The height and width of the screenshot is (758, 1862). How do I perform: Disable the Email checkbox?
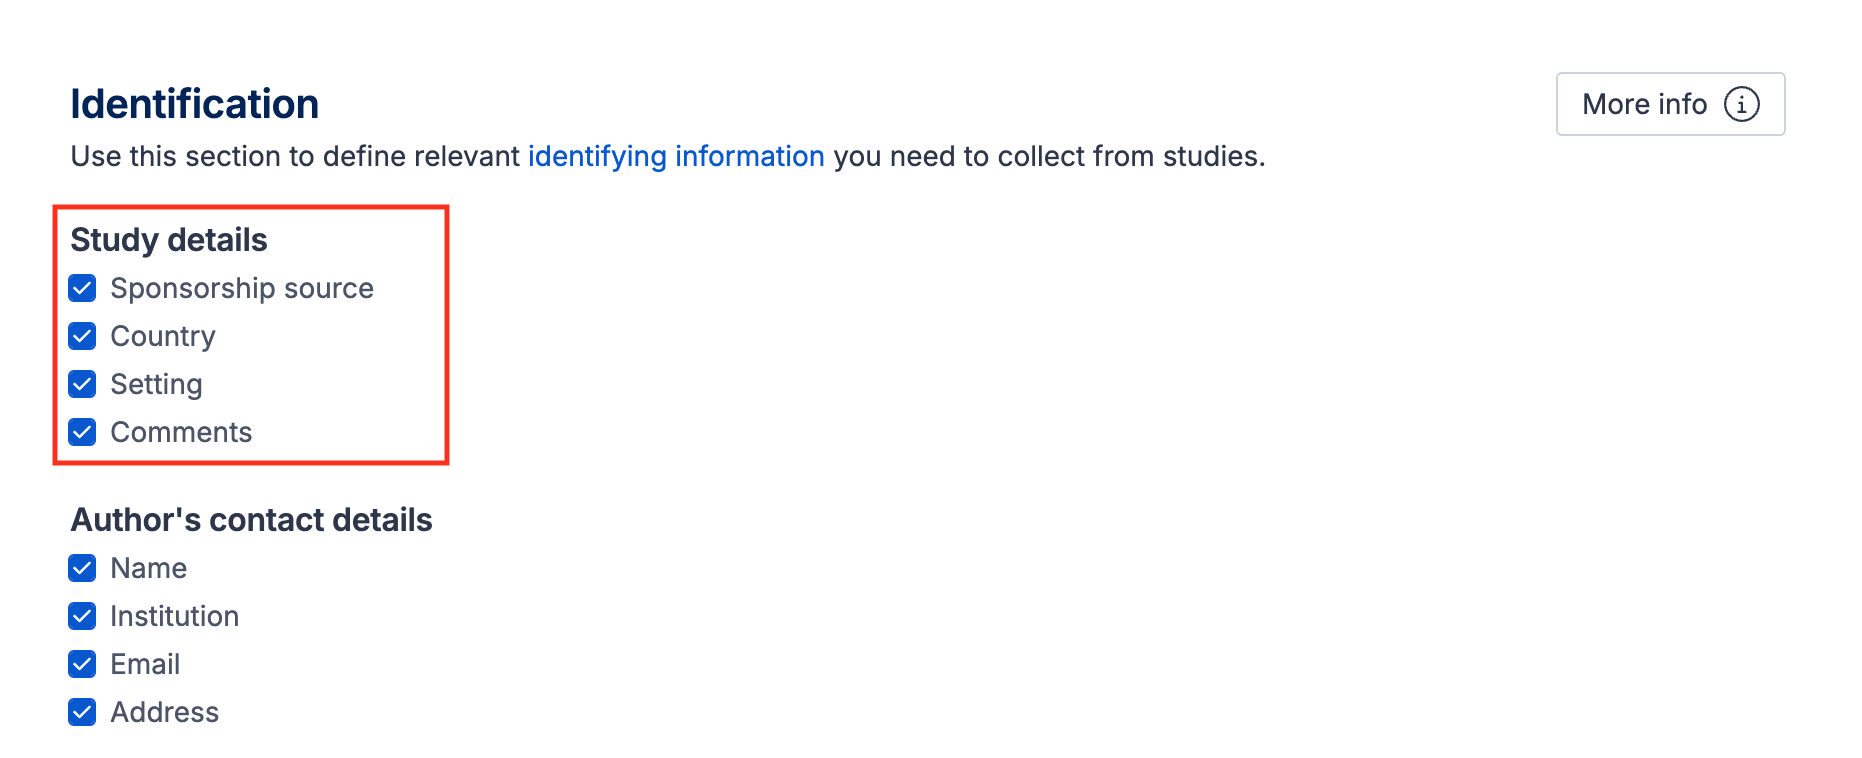pos(83,665)
